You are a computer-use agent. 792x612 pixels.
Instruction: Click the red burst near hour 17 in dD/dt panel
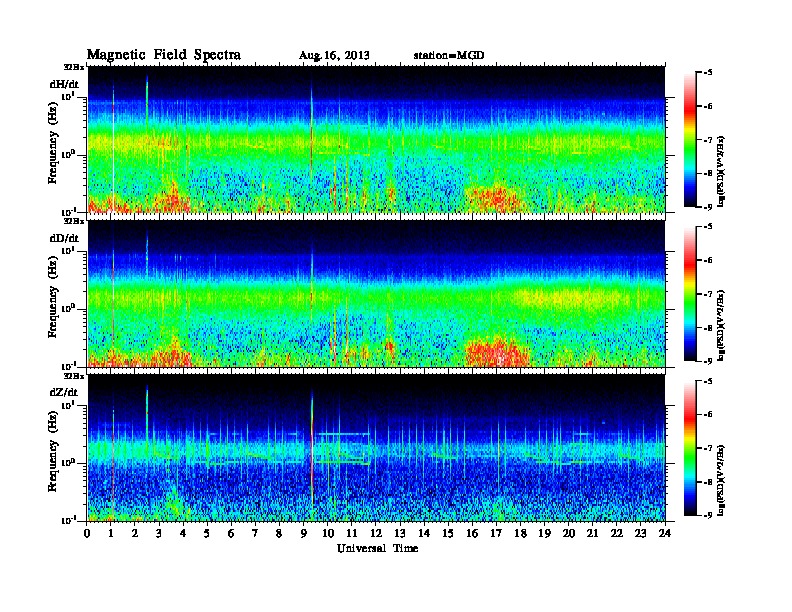click(x=497, y=352)
